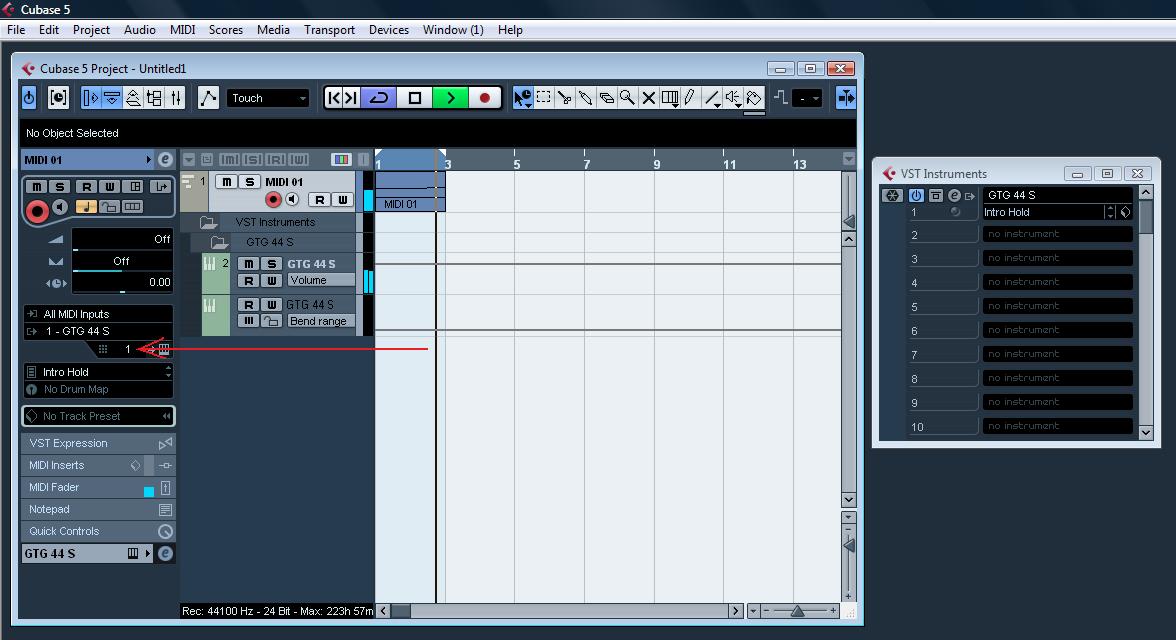Click empty VST instrument slot 2

[1058, 234]
